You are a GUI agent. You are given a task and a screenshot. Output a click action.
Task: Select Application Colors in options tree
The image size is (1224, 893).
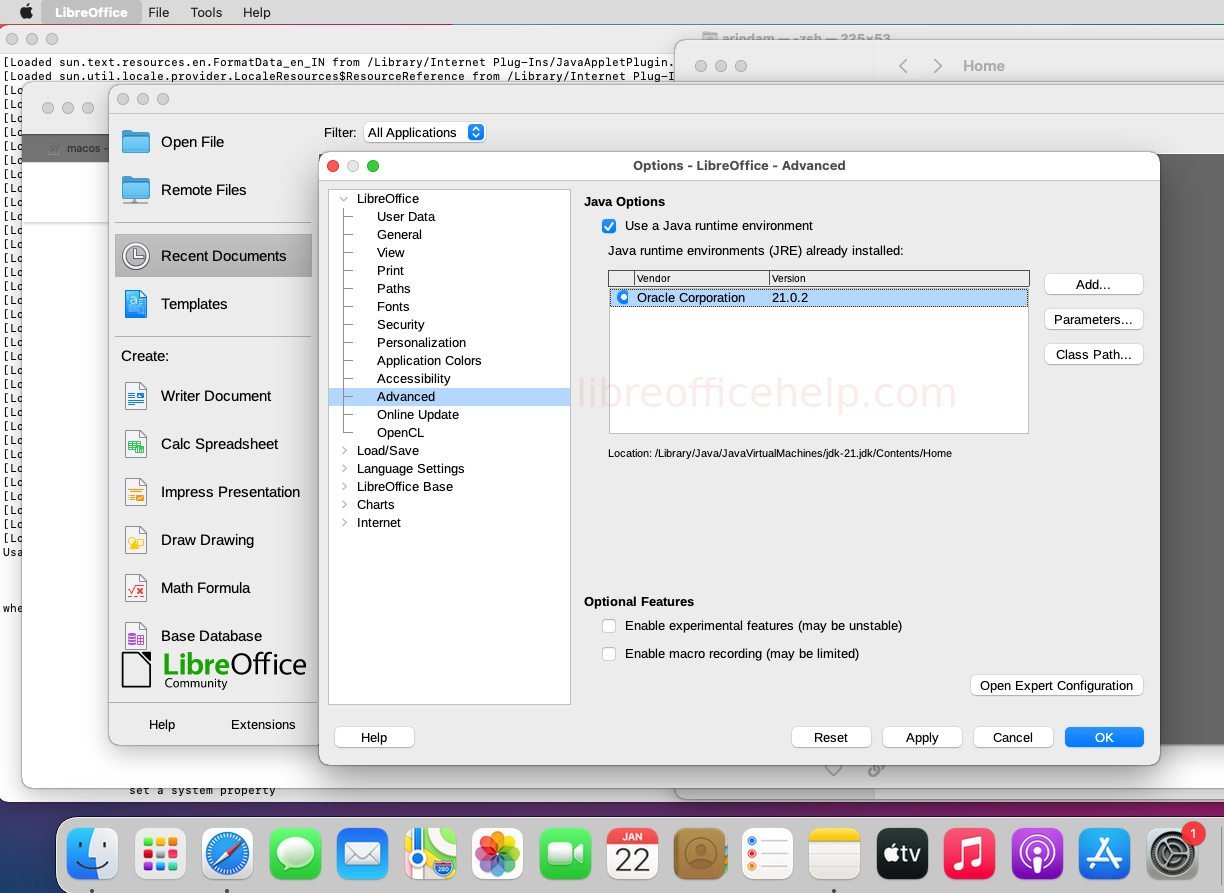click(x=429, y=361)
